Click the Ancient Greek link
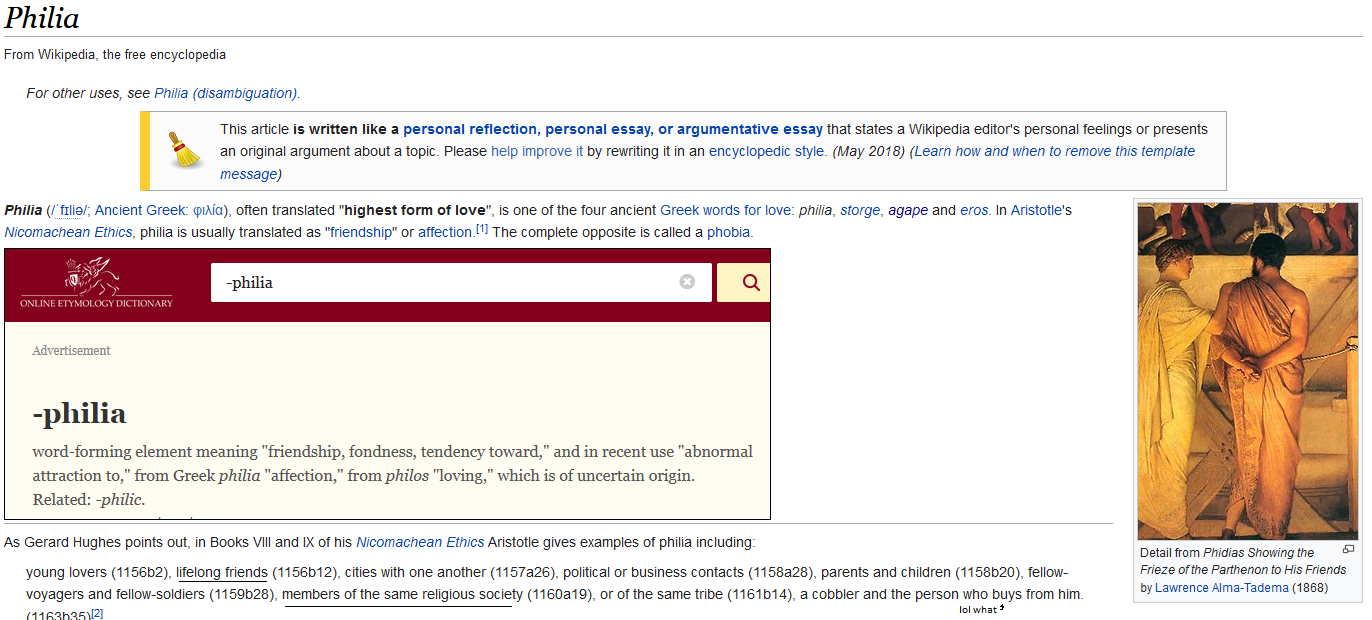Screen dimensions: 1372x620 click(x=140, y=210)
